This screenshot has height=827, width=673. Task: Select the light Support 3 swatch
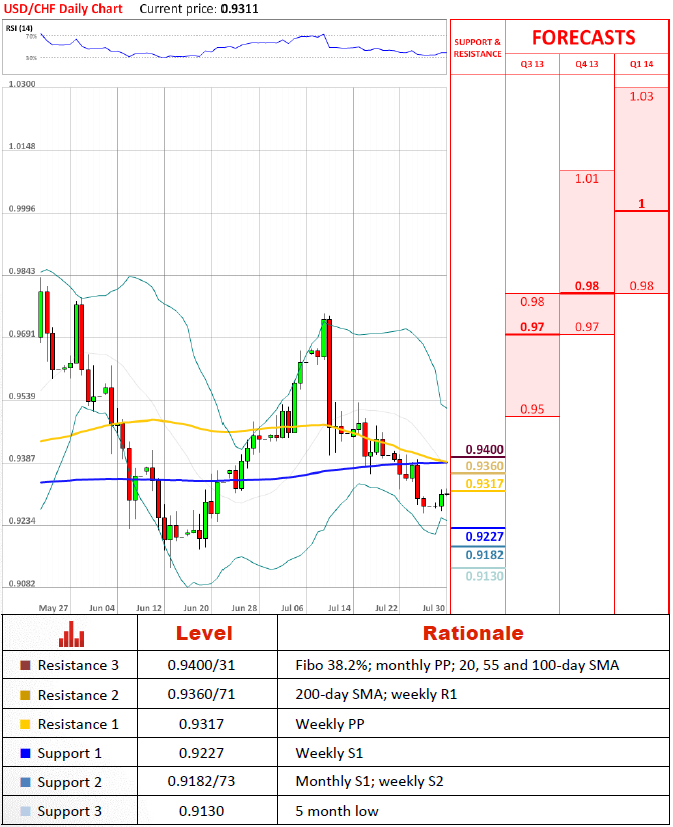[25, 811]
